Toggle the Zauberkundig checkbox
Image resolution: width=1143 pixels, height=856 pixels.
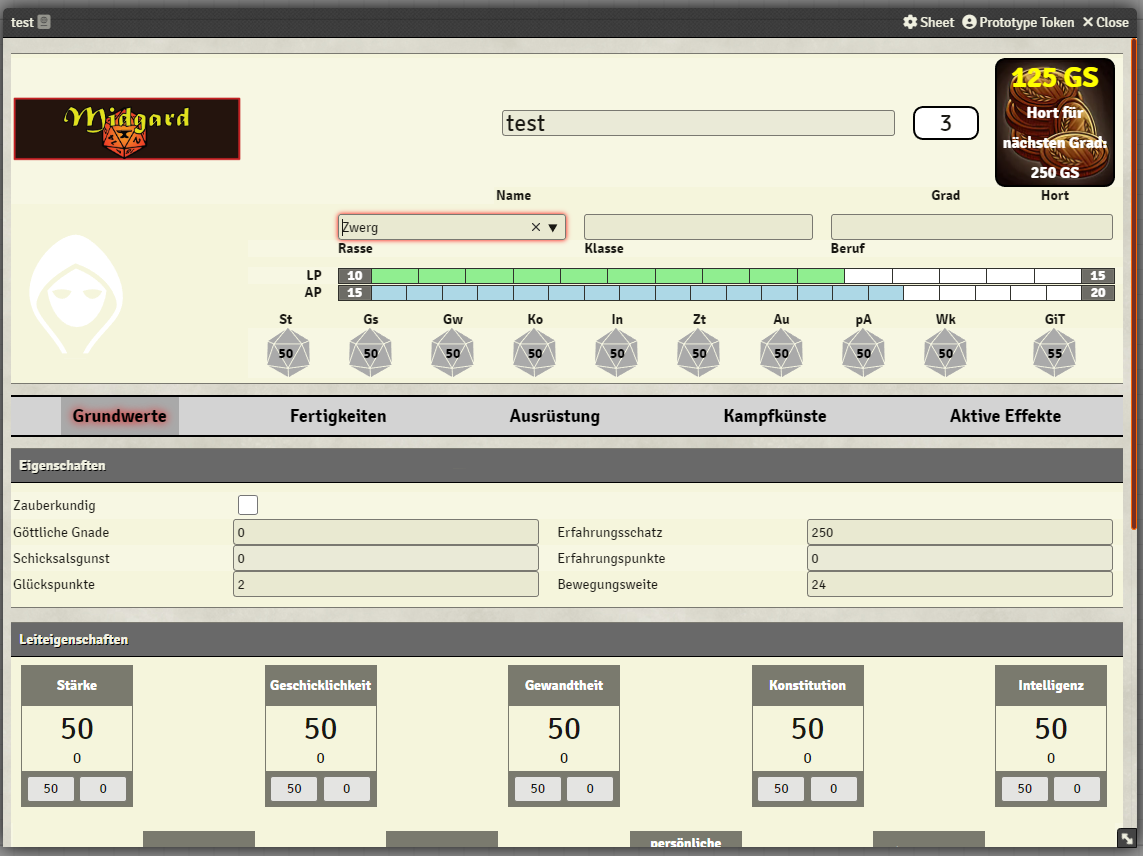(x=248, y=505)
